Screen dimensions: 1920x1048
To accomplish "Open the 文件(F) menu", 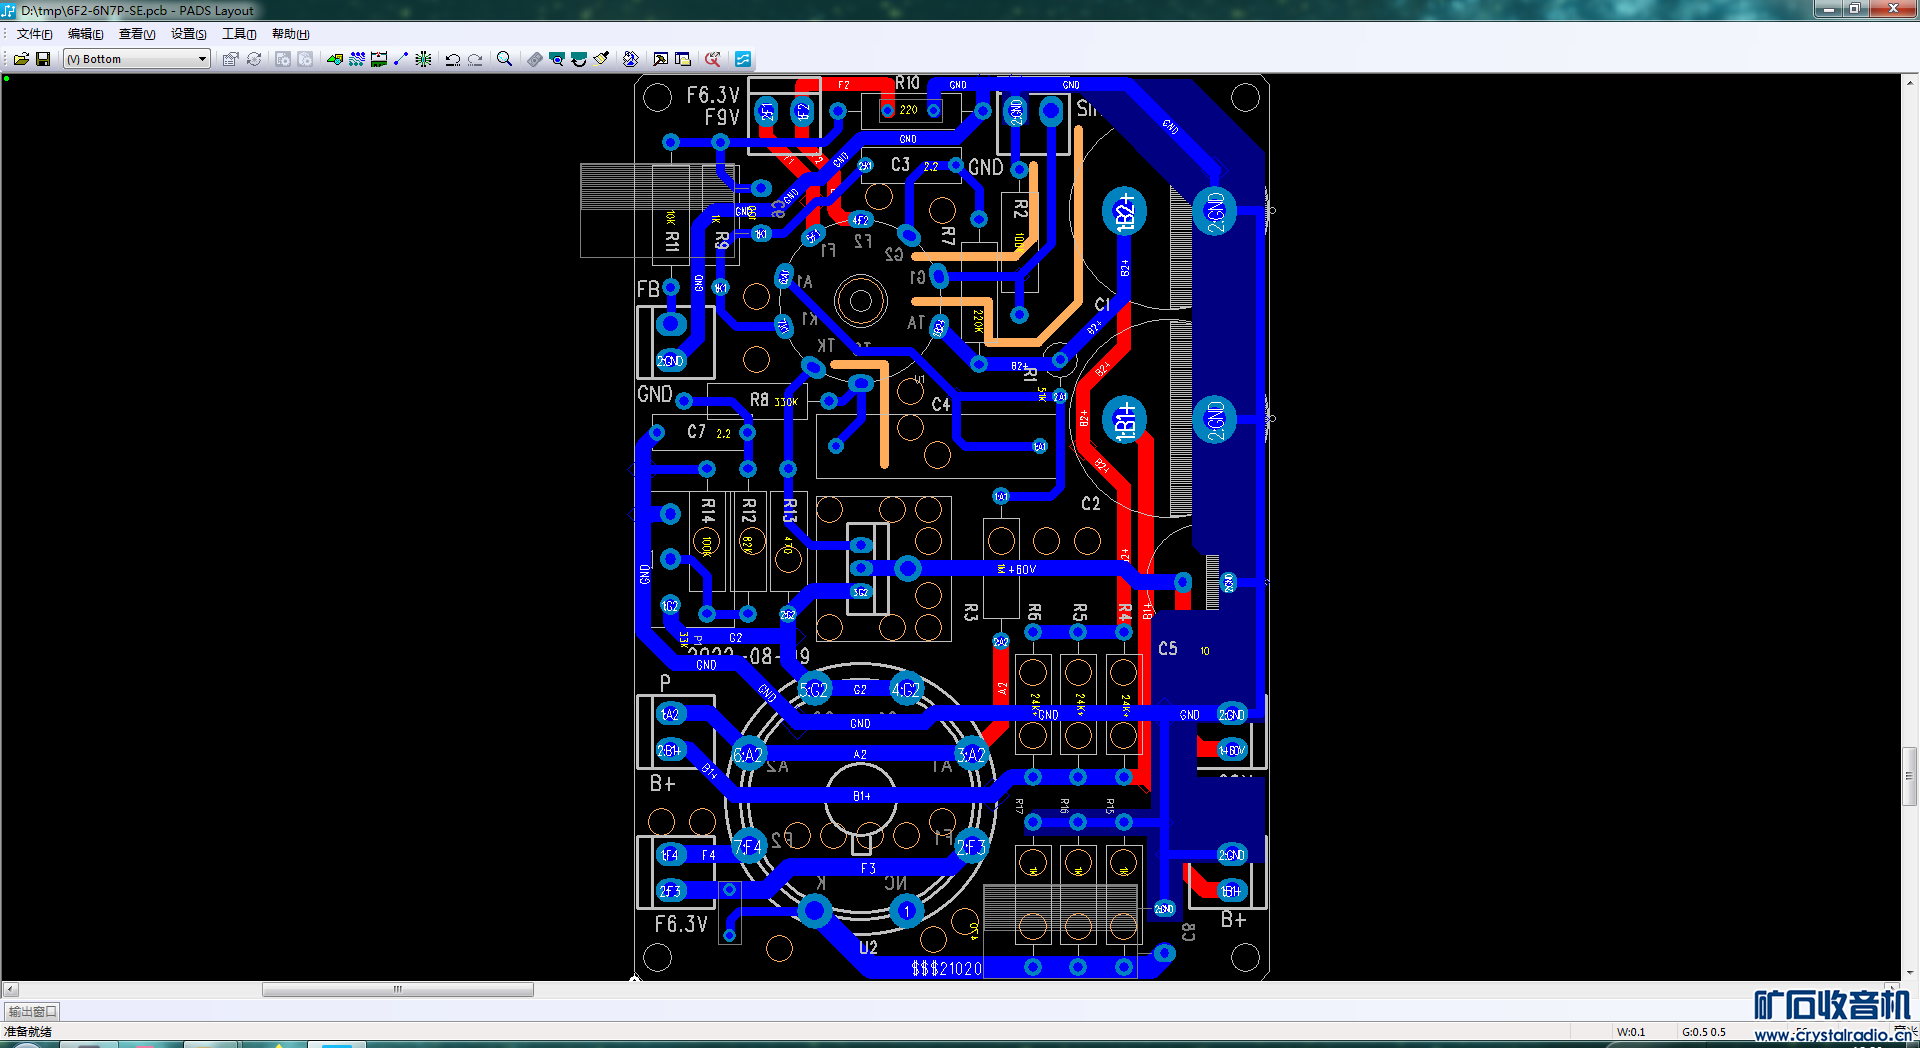I will pyautogui.click(x=34, y=34).
